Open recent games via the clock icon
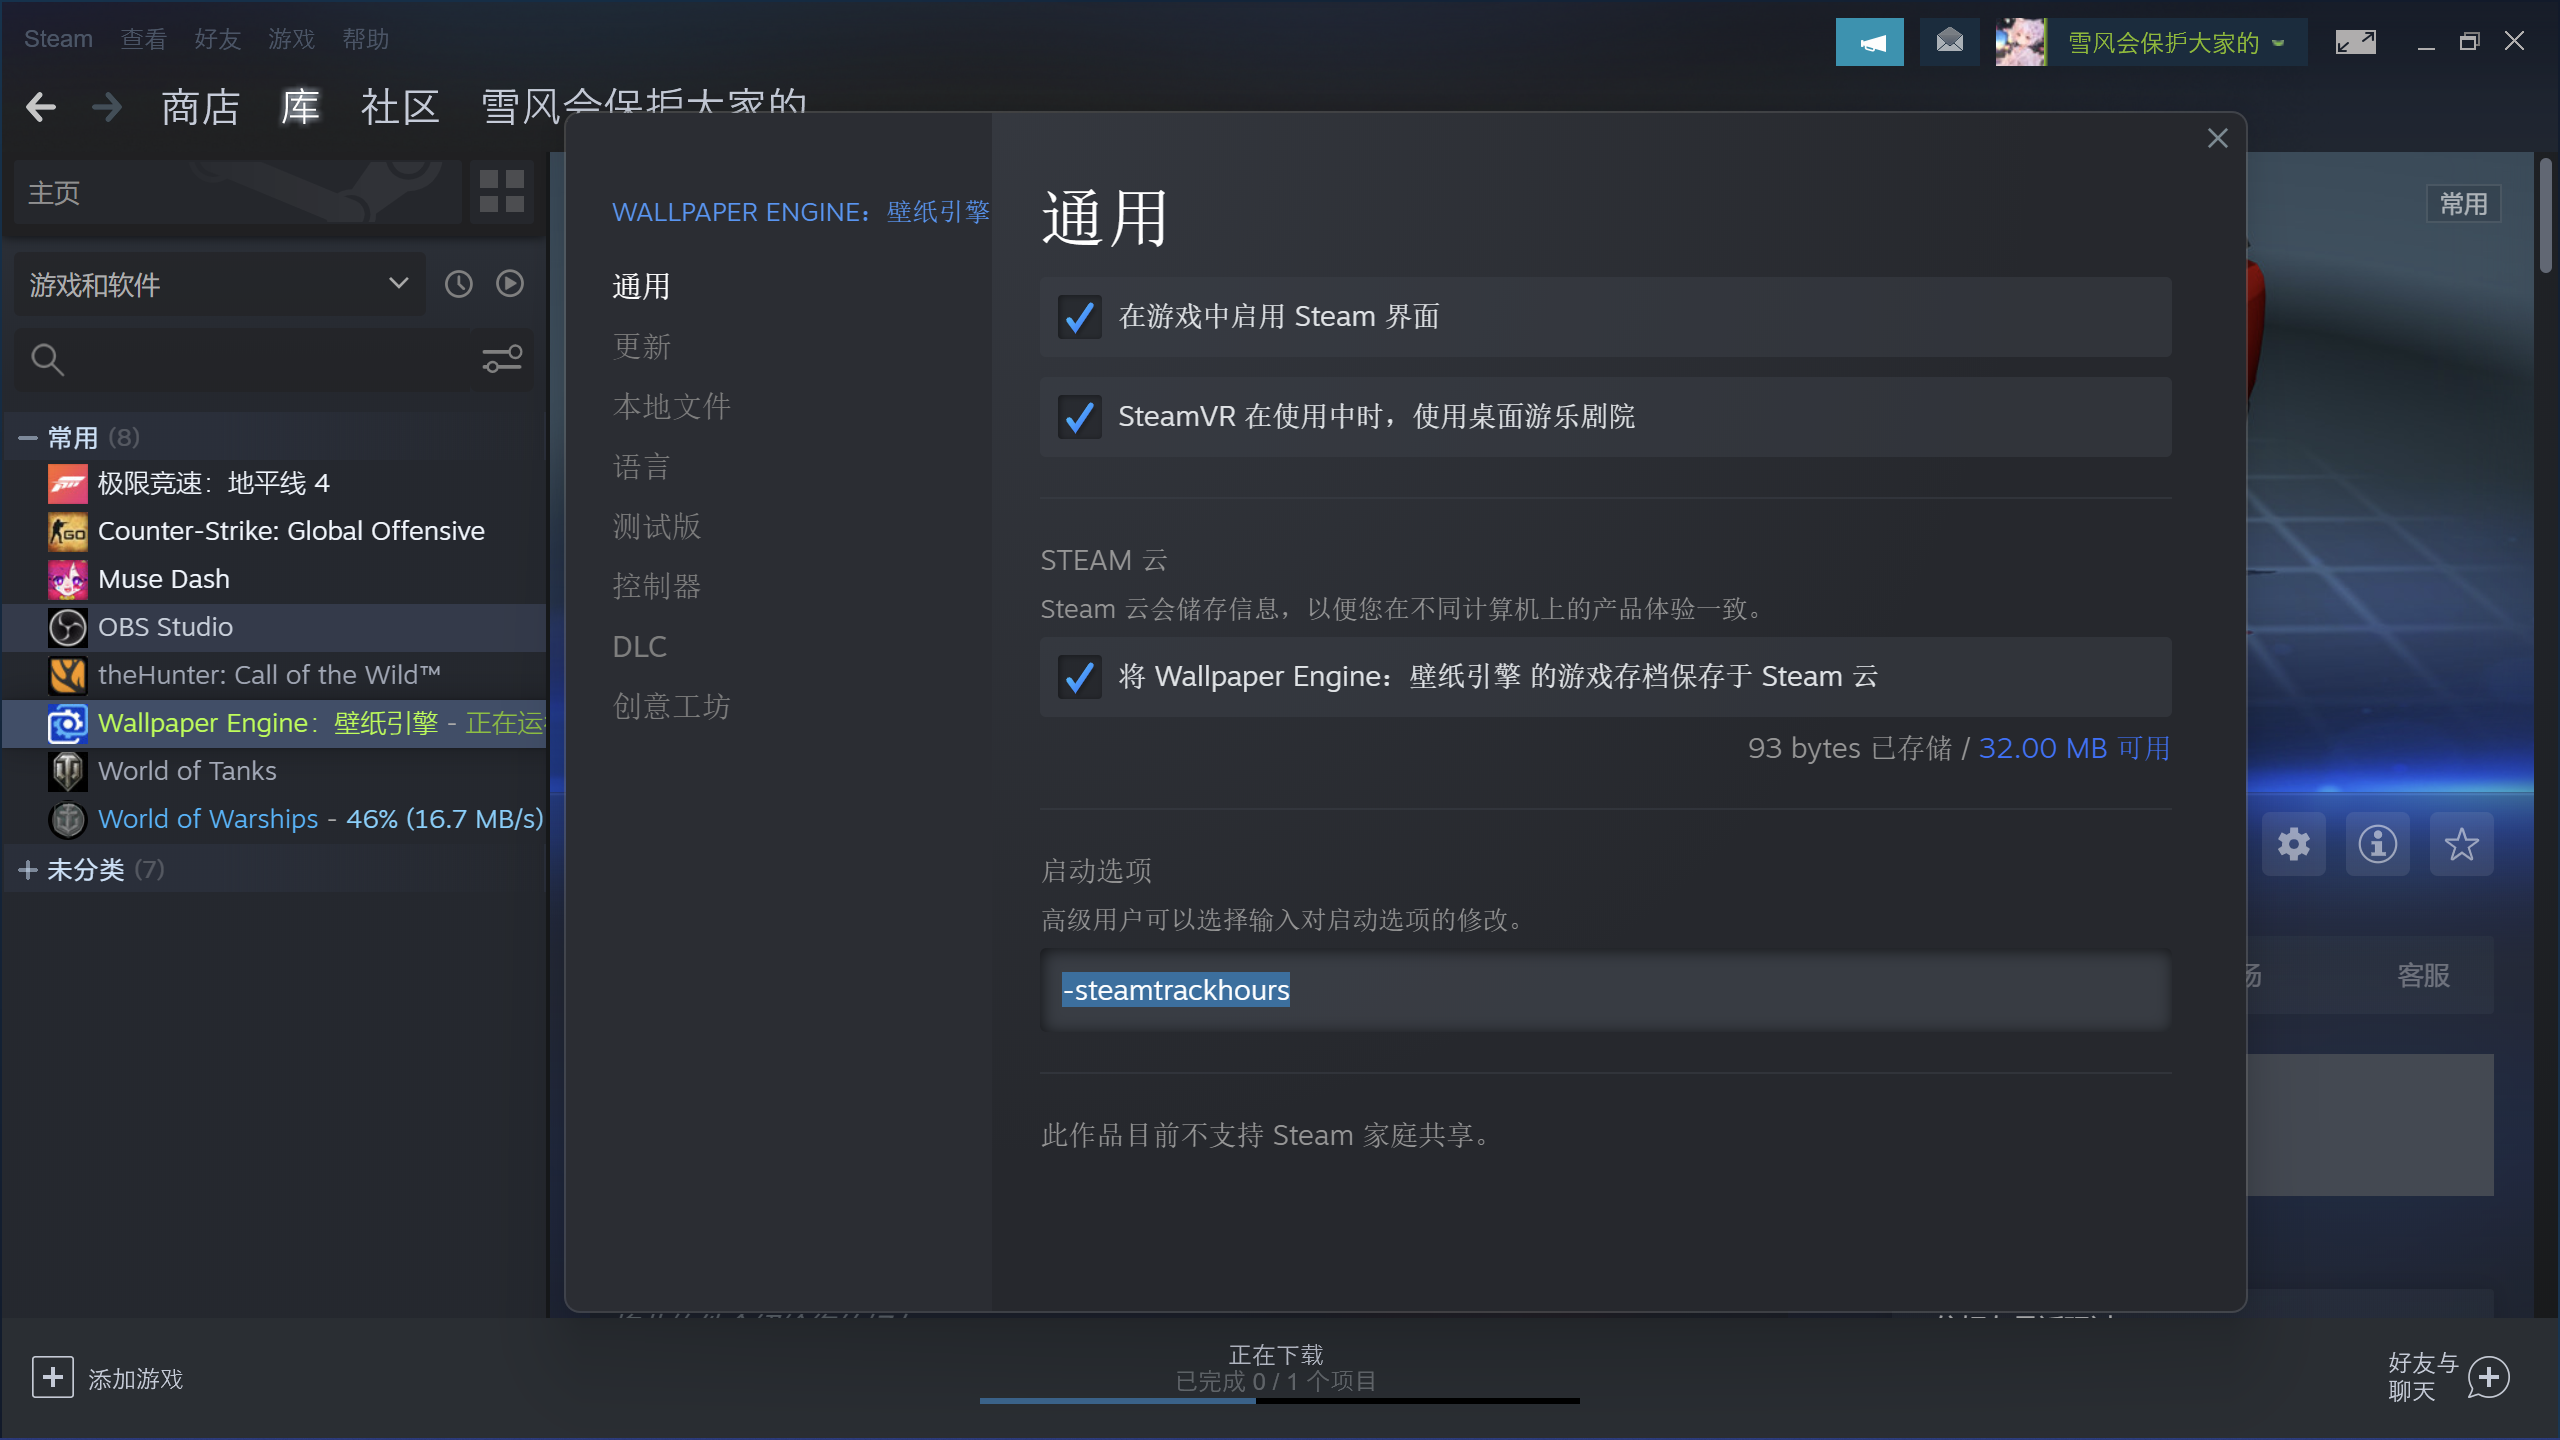 (458, 284)
